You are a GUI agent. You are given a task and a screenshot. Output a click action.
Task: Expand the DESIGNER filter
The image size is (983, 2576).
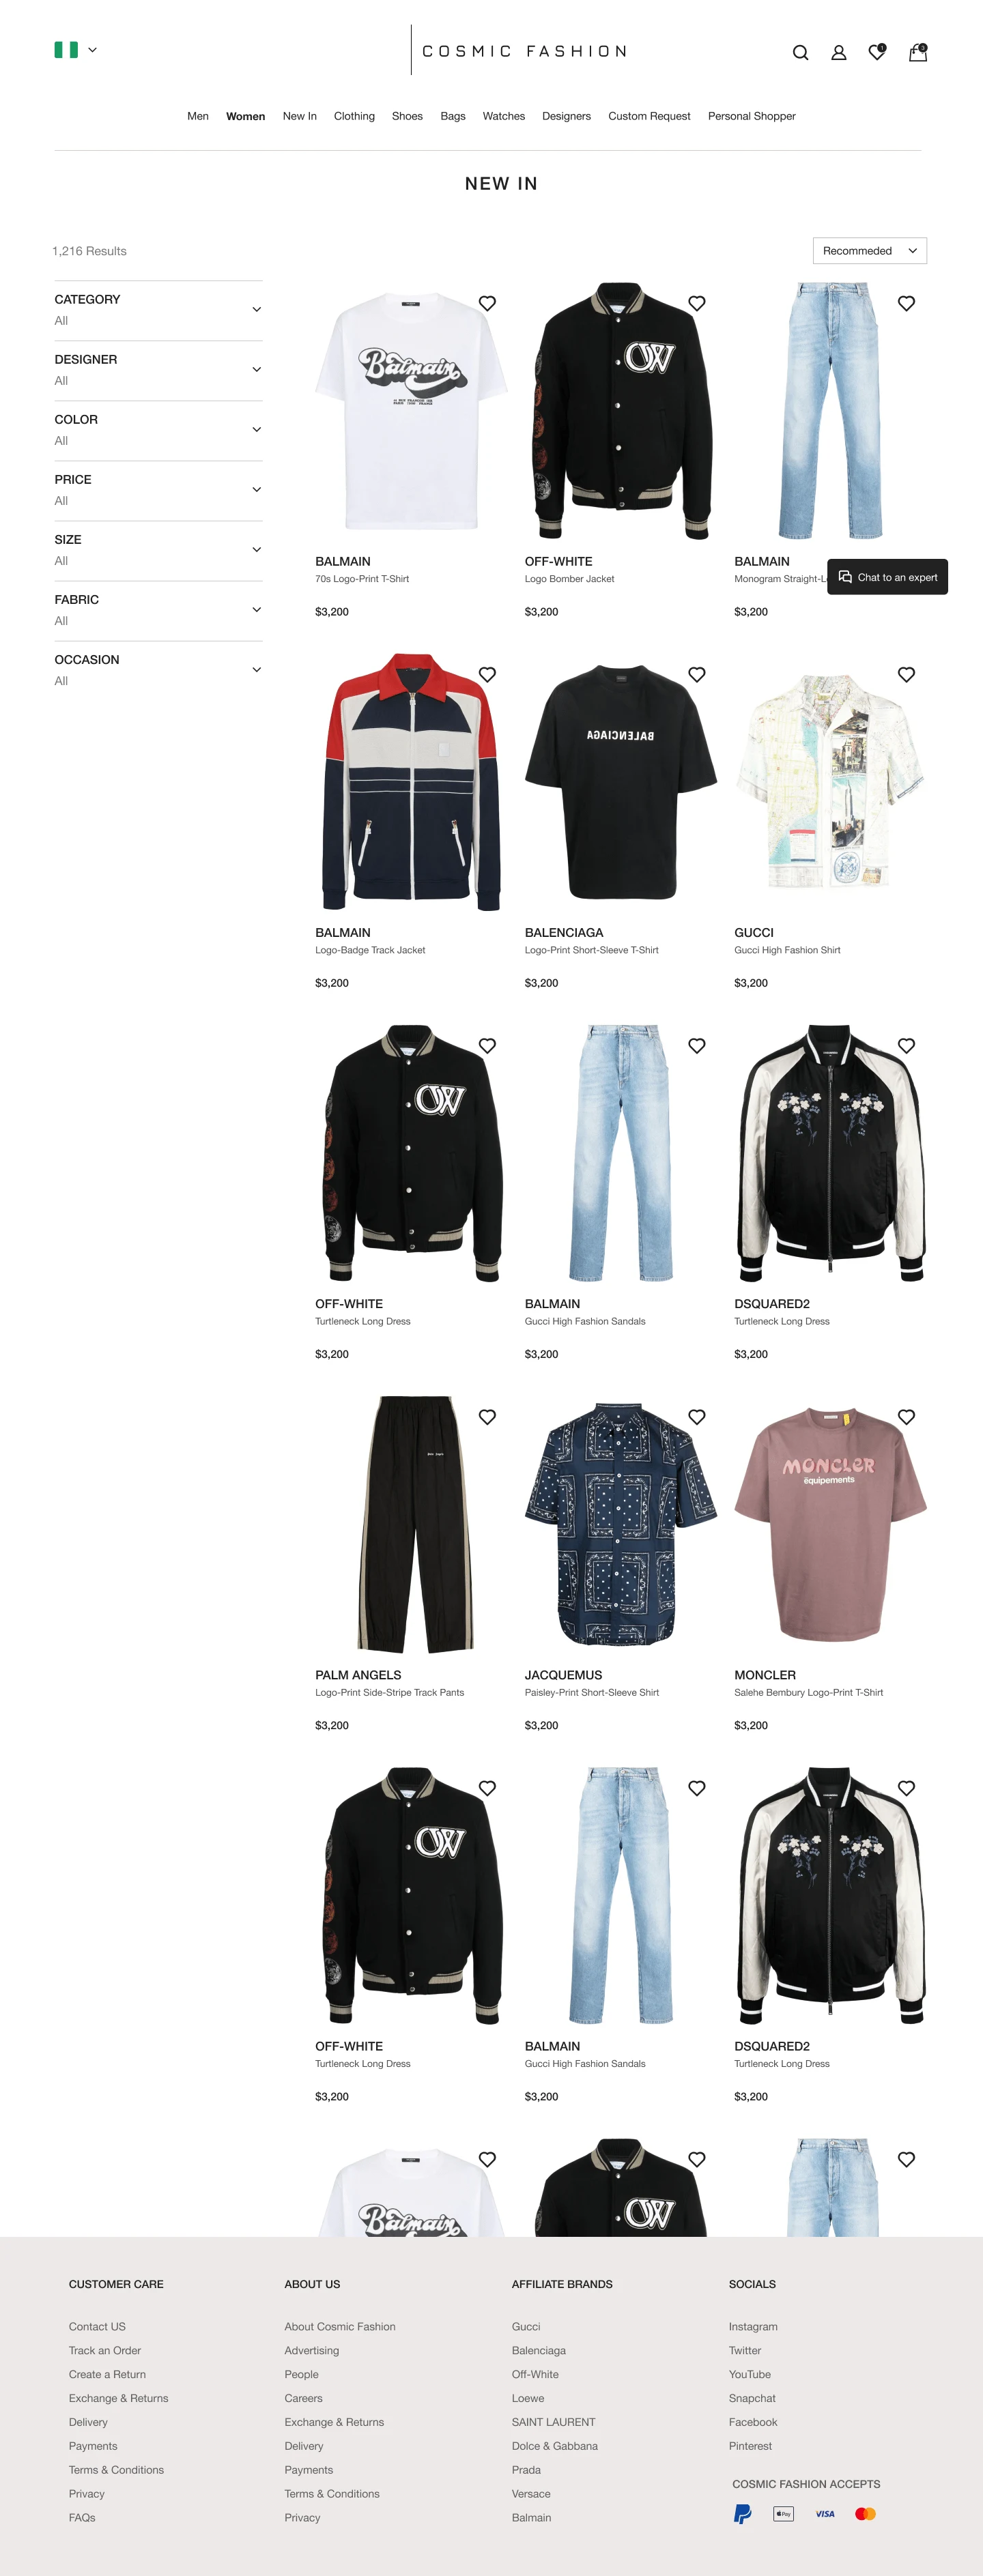(x=158, y=370)
